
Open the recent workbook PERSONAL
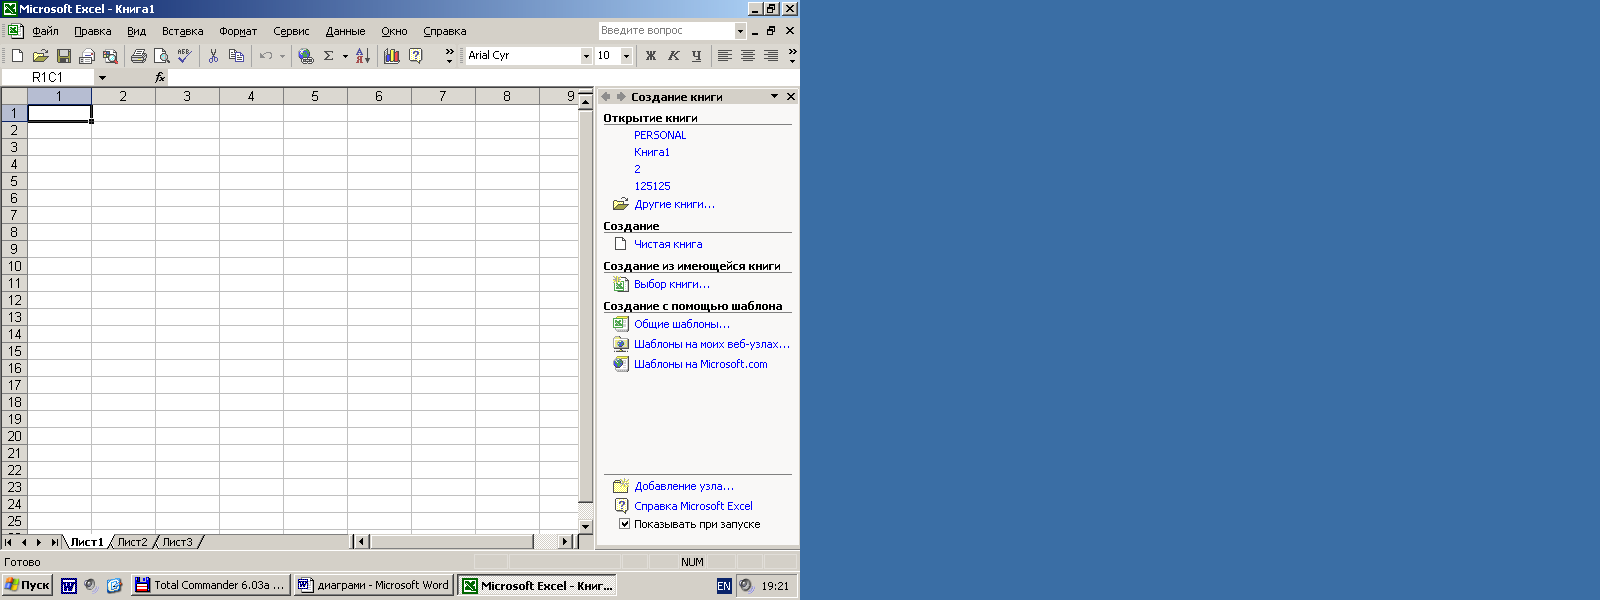coord(660,135)
